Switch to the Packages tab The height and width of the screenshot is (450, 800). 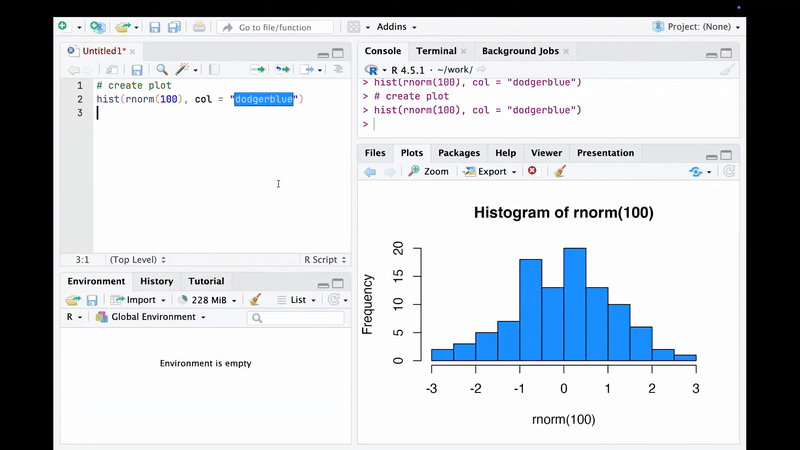point(459,153)
